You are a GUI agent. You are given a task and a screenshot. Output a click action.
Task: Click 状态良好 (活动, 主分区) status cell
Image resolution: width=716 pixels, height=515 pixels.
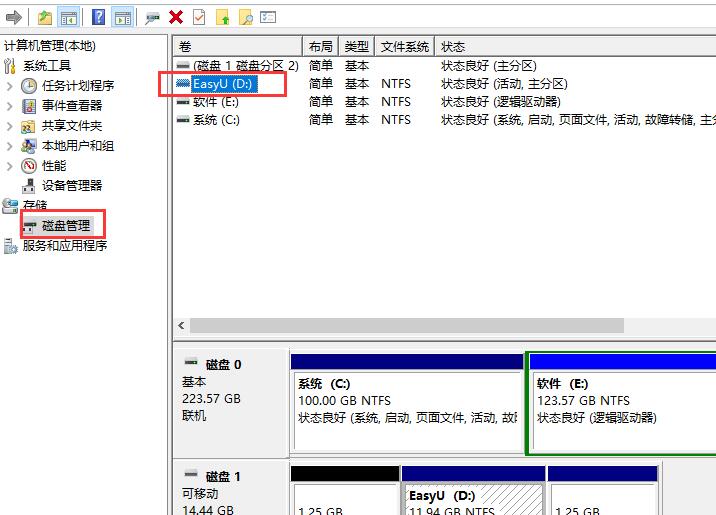504,84
